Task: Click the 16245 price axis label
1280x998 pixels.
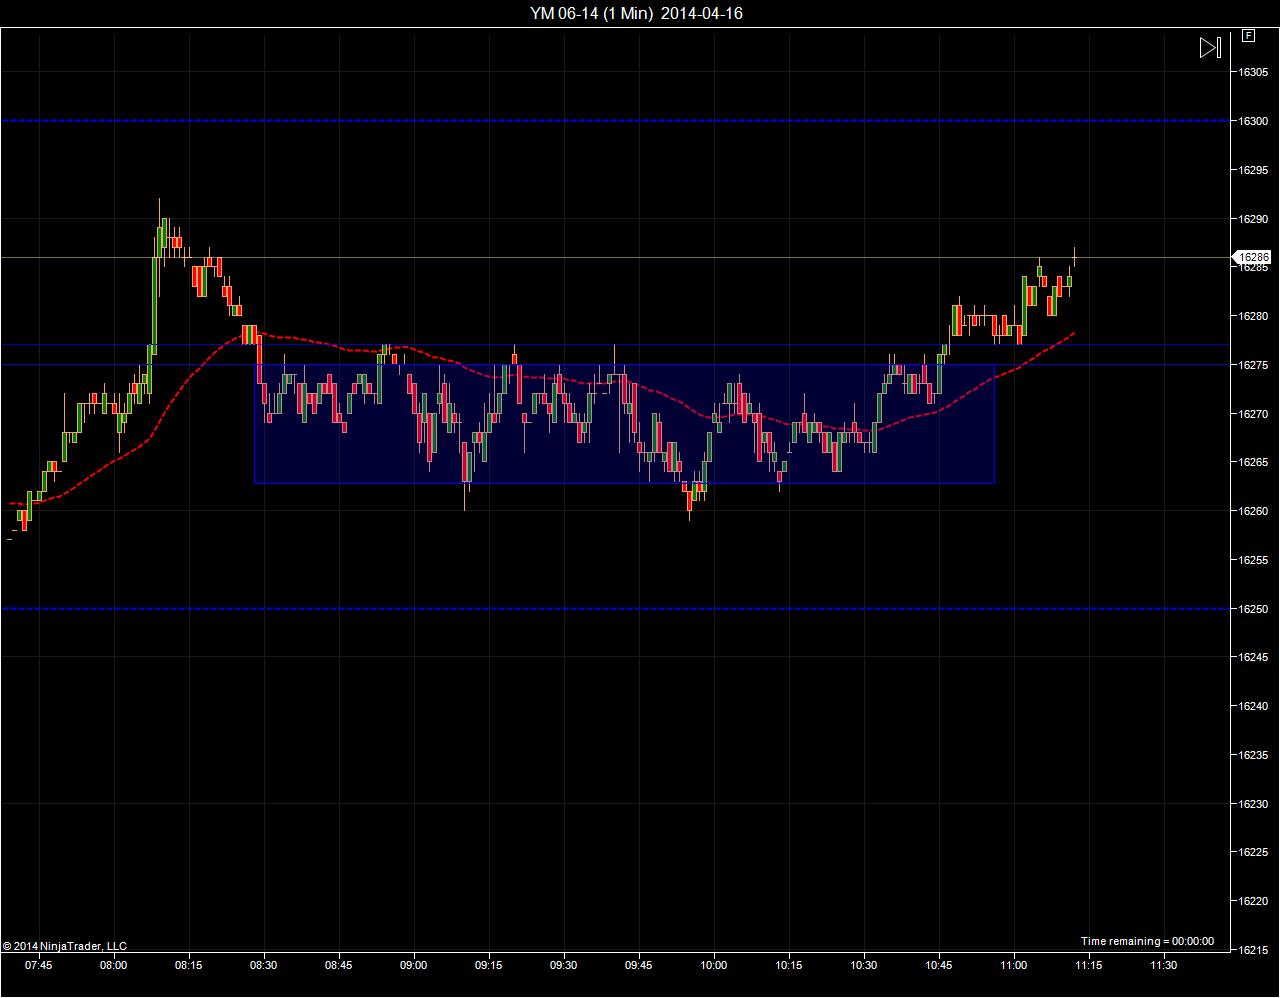Action: click(x=1254, y=657)
